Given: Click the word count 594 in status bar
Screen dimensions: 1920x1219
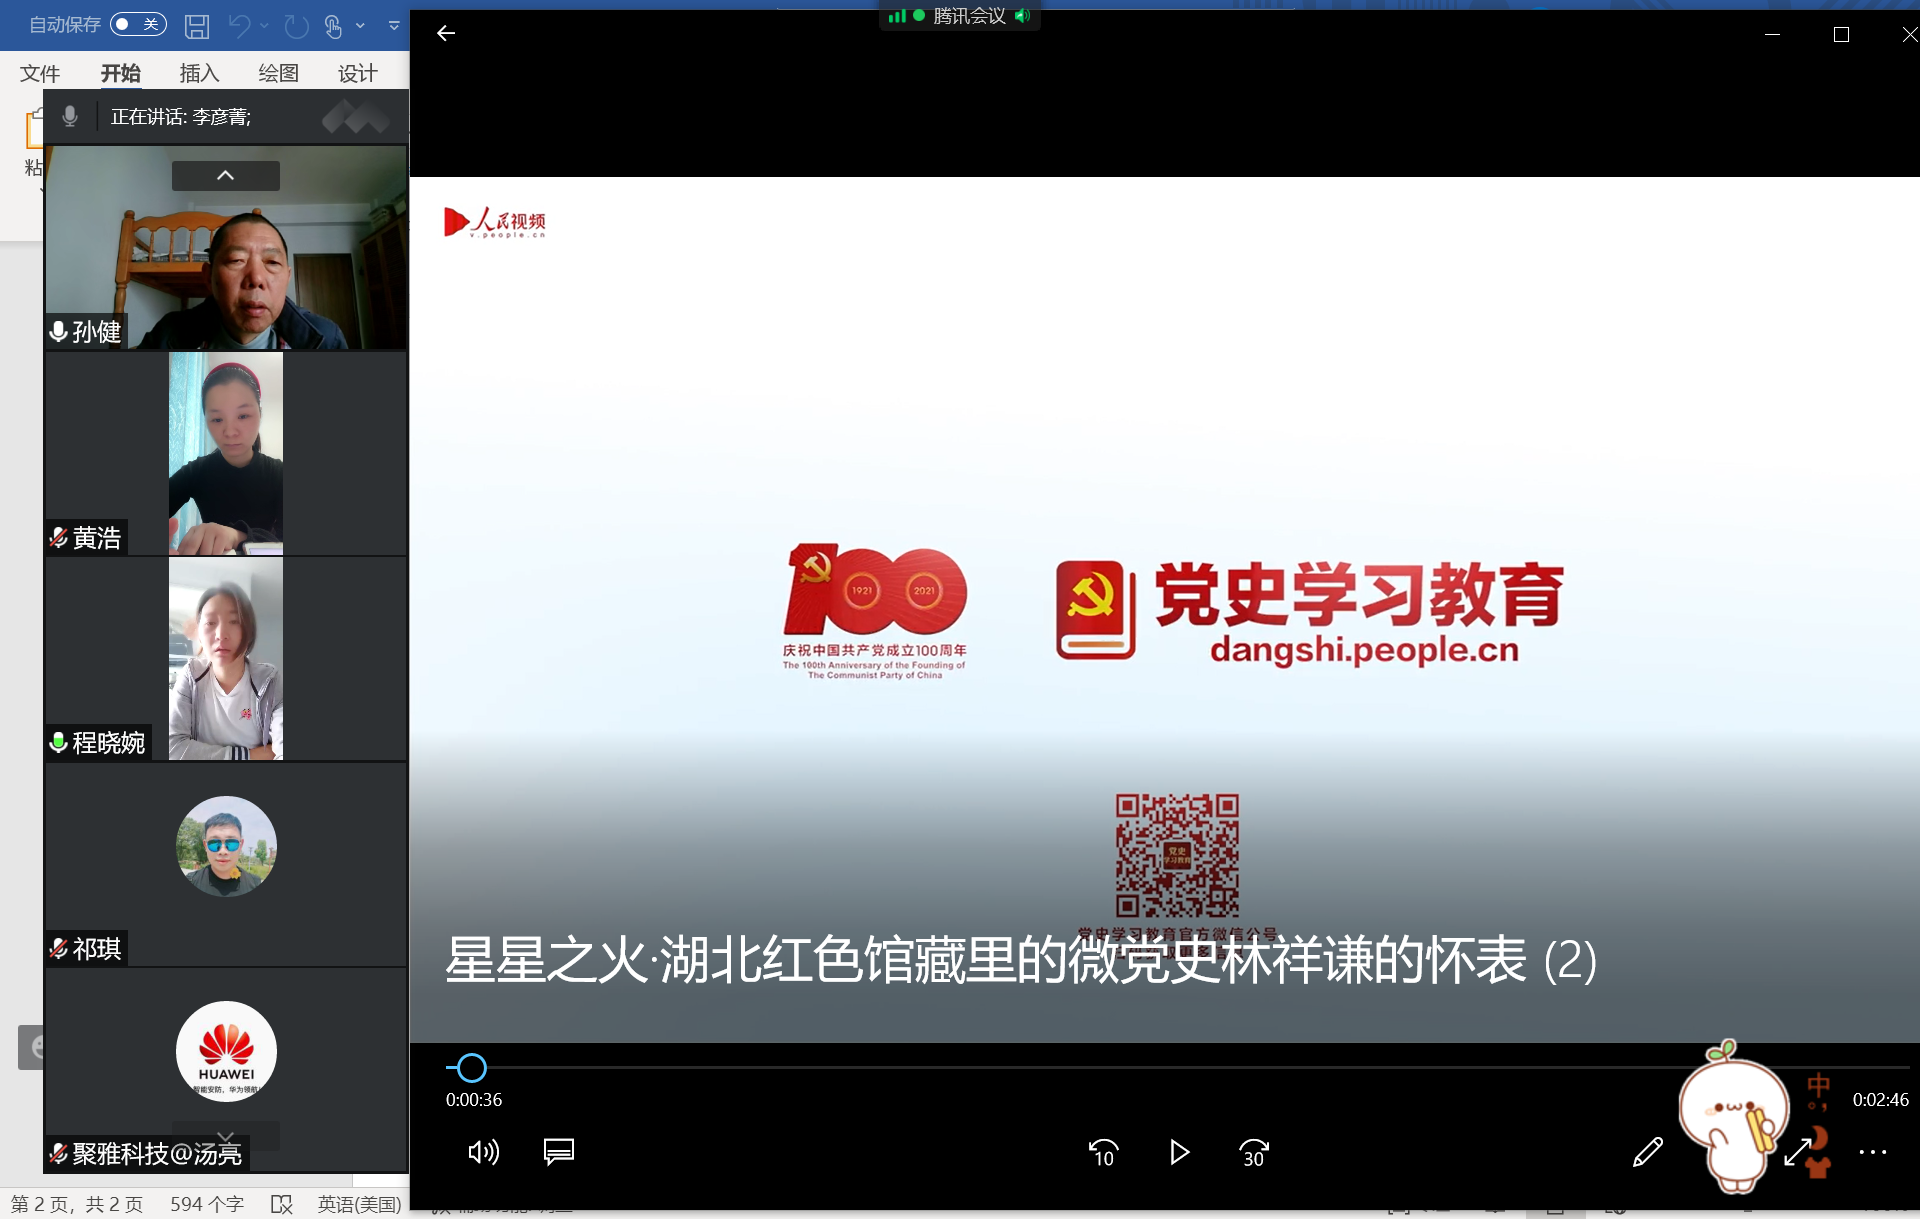Looking at the screenshot, I should pyautogui.click(x=207, y=1204).
